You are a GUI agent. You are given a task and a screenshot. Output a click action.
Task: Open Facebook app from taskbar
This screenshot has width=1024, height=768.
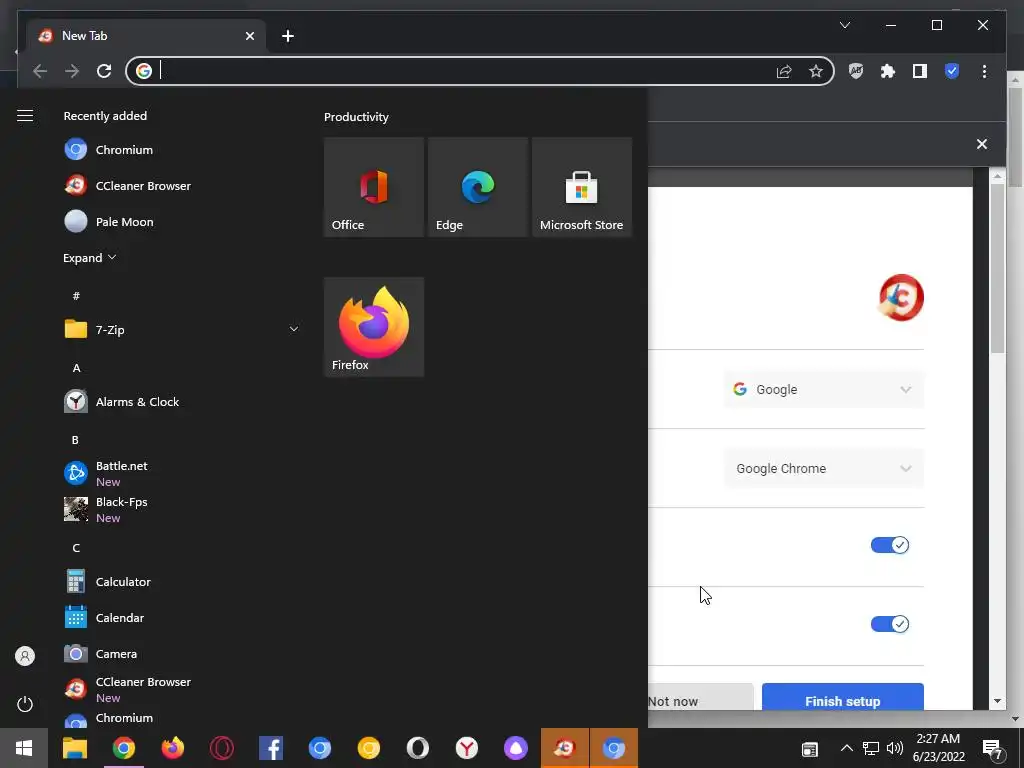click(x=270, y=748)
